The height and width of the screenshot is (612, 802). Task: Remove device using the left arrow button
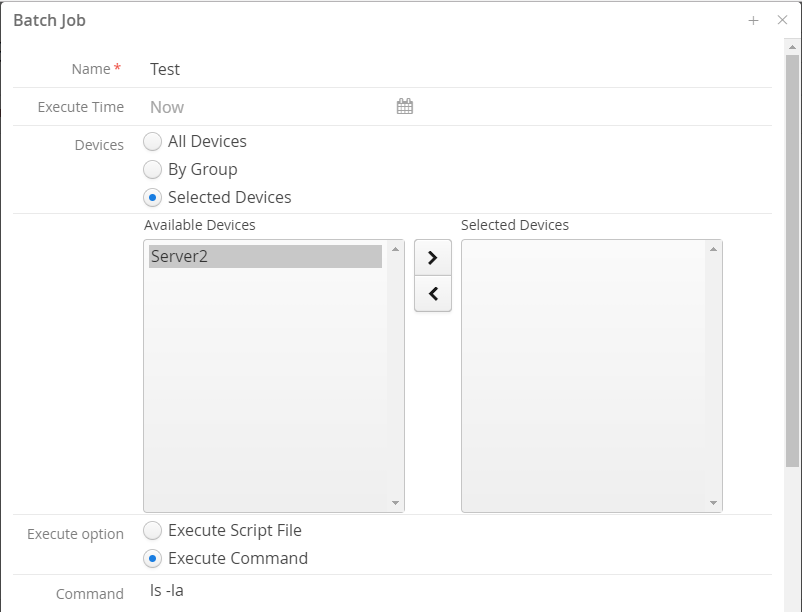point(432,294)
